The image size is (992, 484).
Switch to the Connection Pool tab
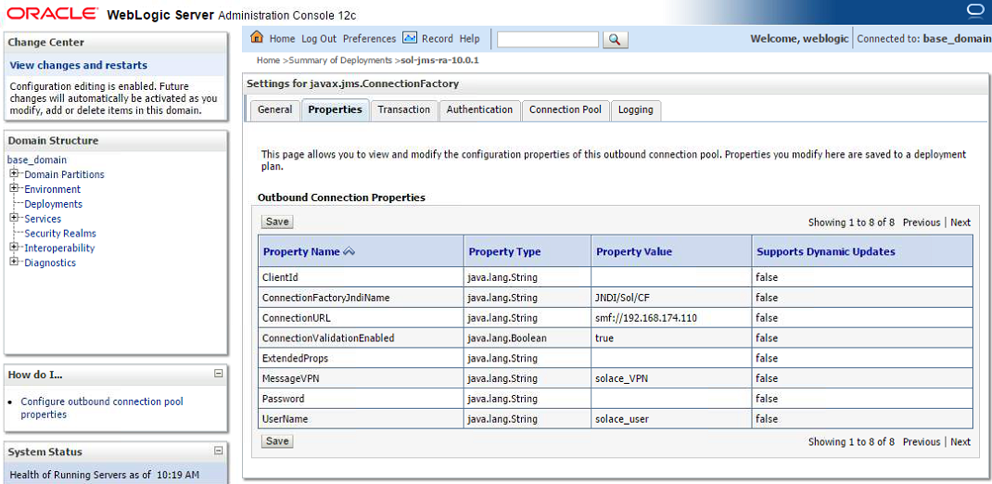[565, 110]
